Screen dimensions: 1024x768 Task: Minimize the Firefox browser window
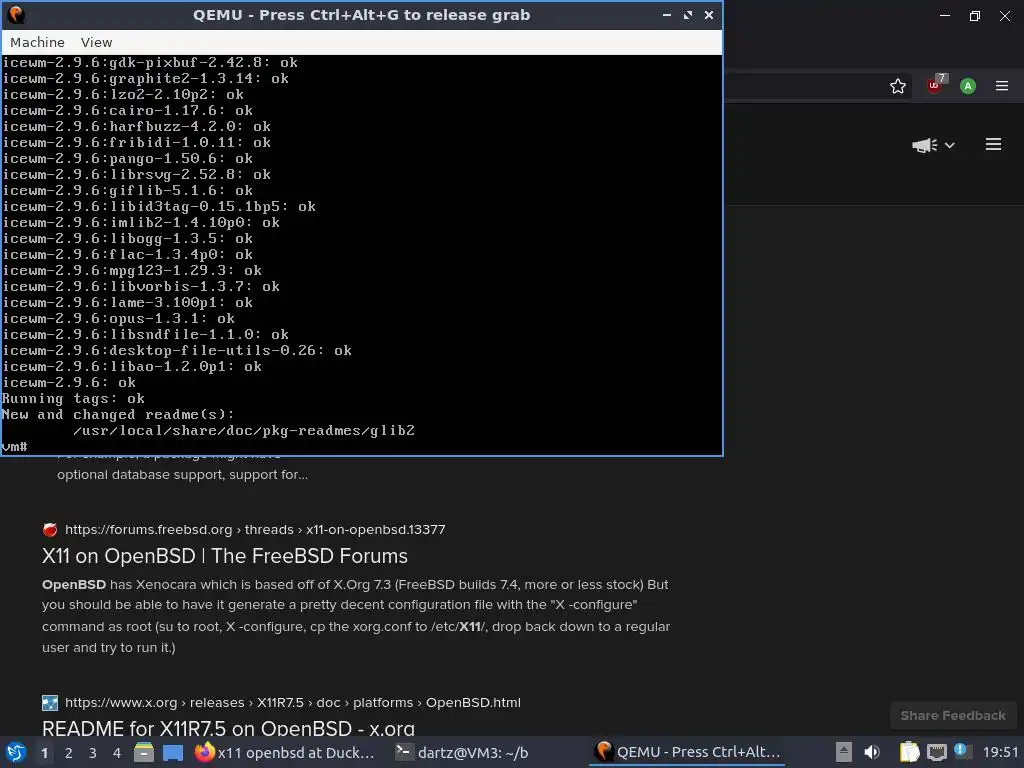[x=944, y=16]
